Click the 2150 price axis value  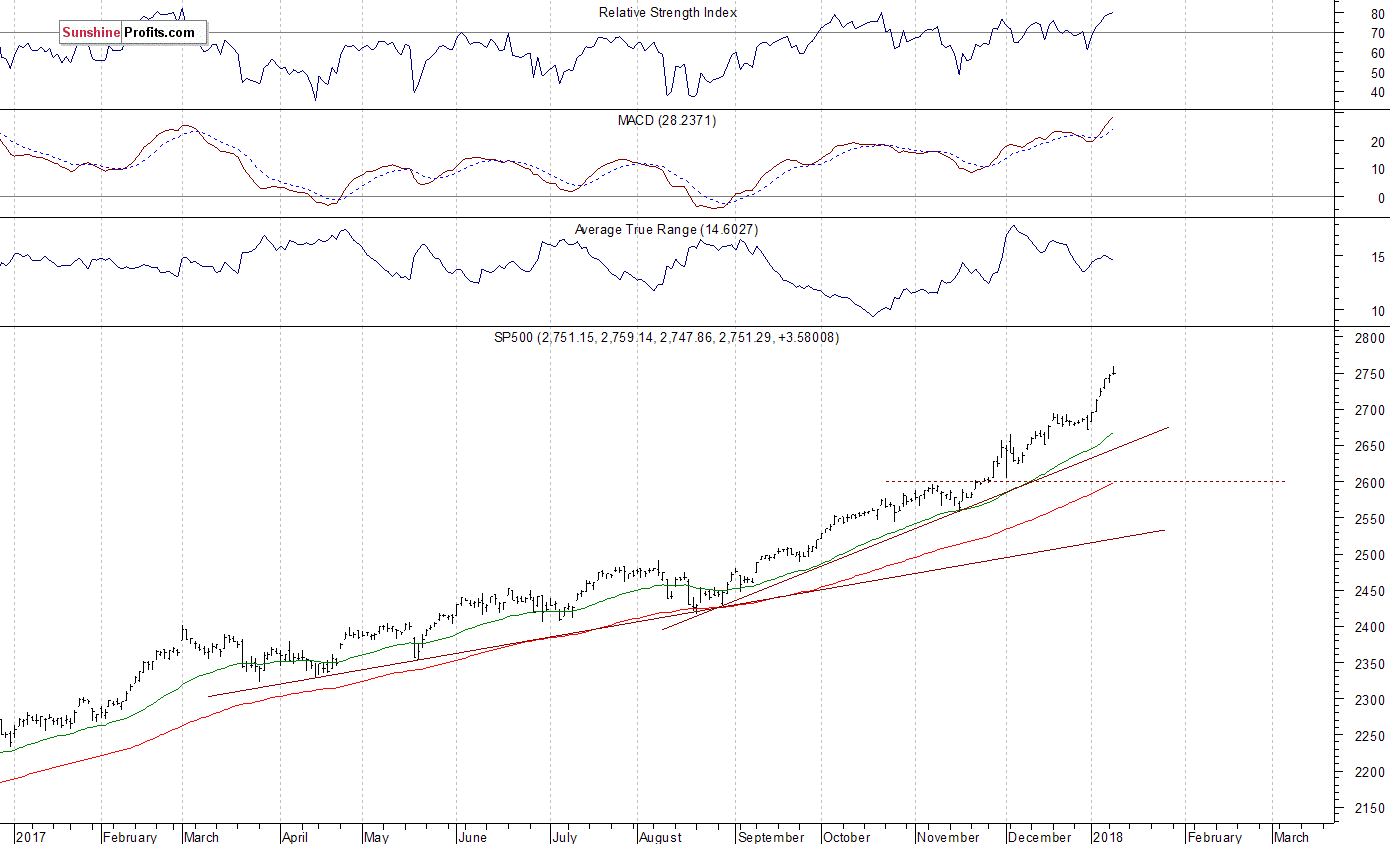[1371, 808]
